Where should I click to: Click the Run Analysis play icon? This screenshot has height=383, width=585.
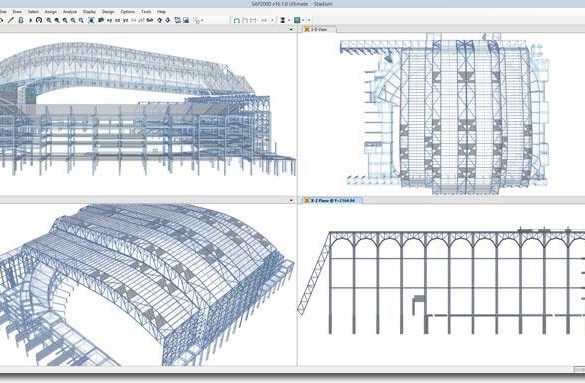coord(31,20)
